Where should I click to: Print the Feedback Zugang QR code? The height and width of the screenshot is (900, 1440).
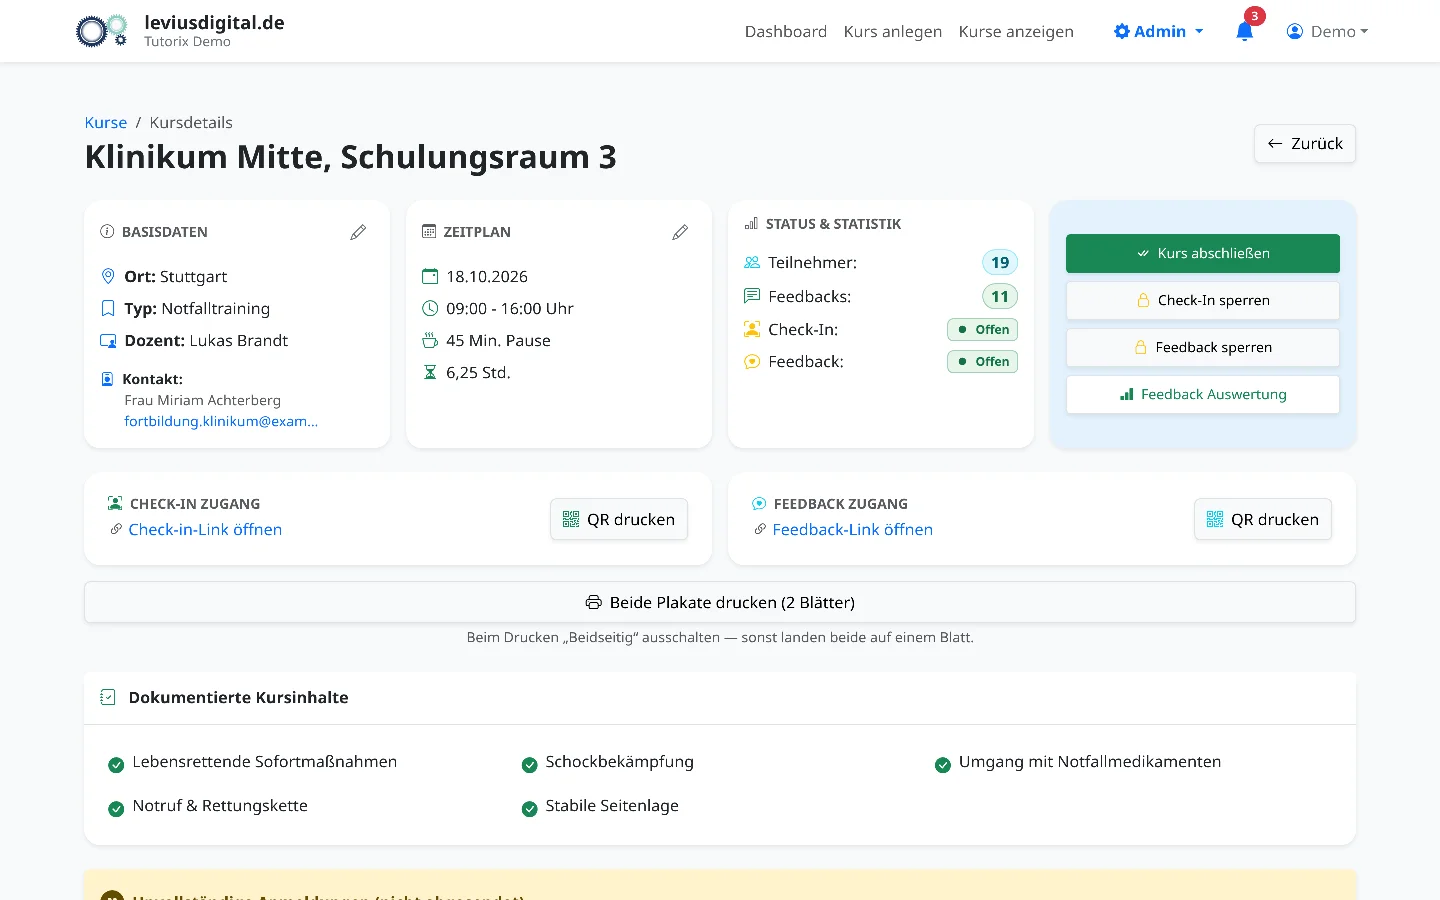click(x=1263, y=519)
